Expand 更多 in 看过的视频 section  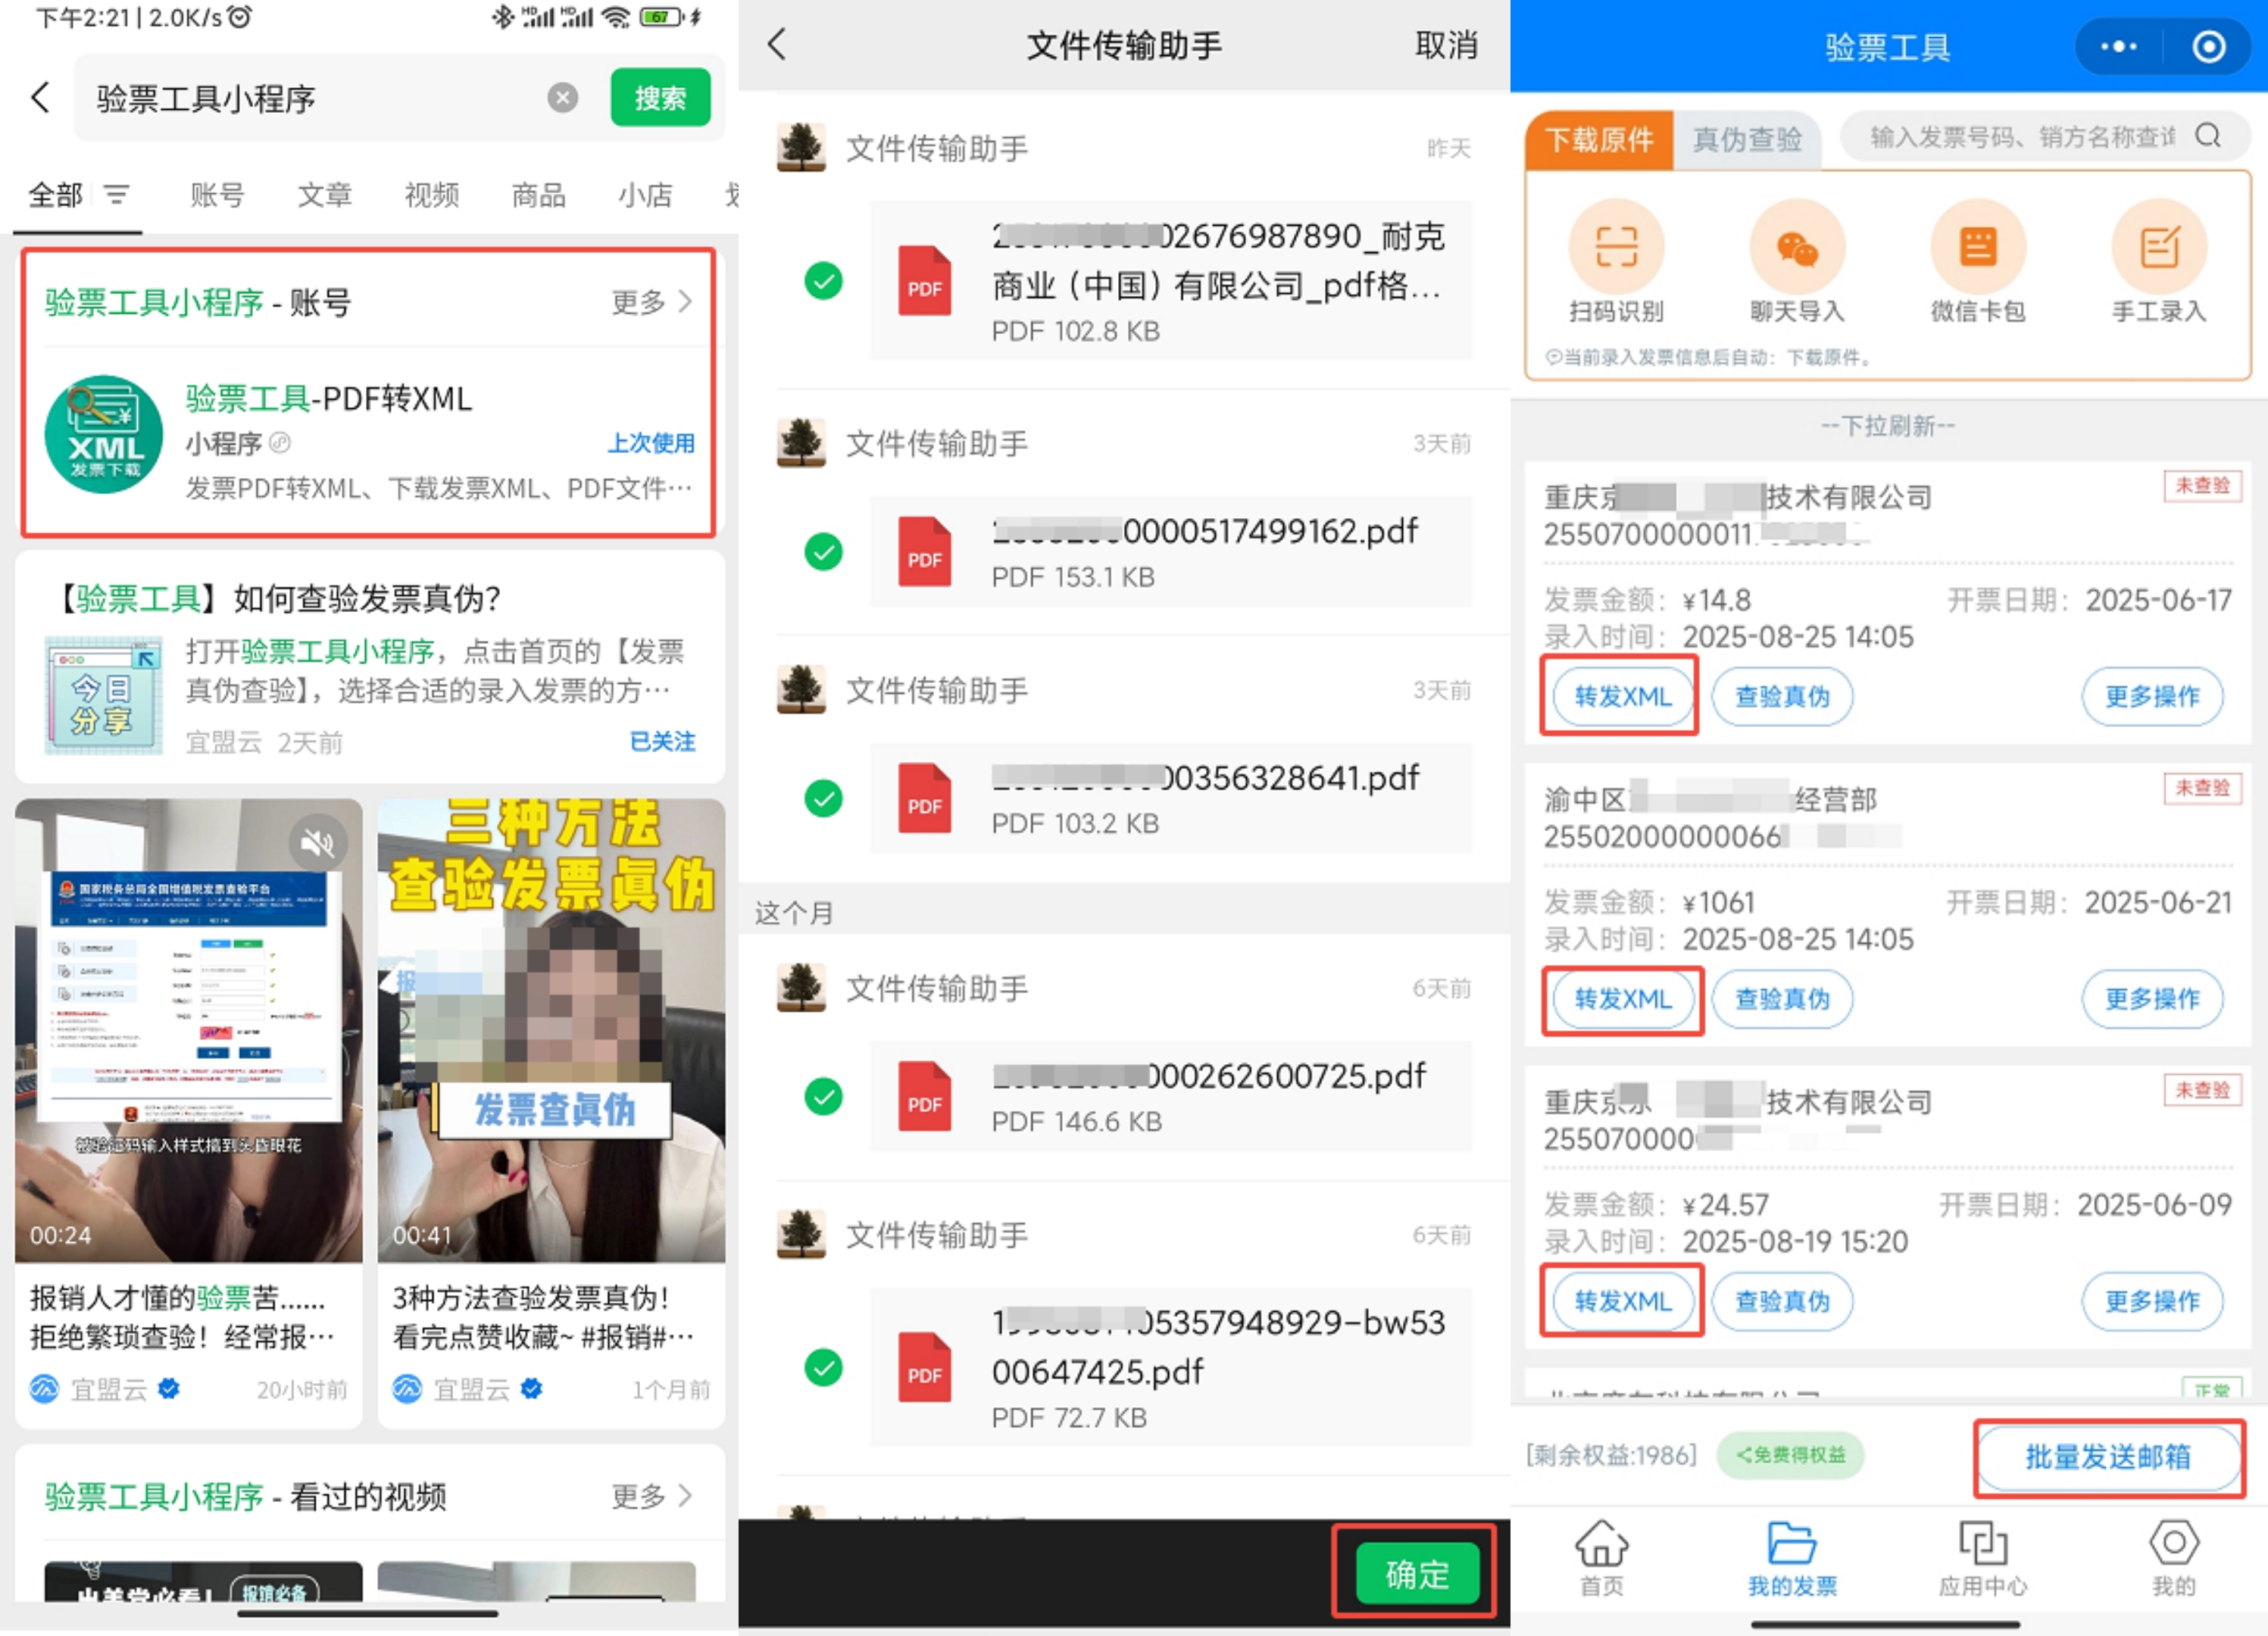click(652, 1496)
